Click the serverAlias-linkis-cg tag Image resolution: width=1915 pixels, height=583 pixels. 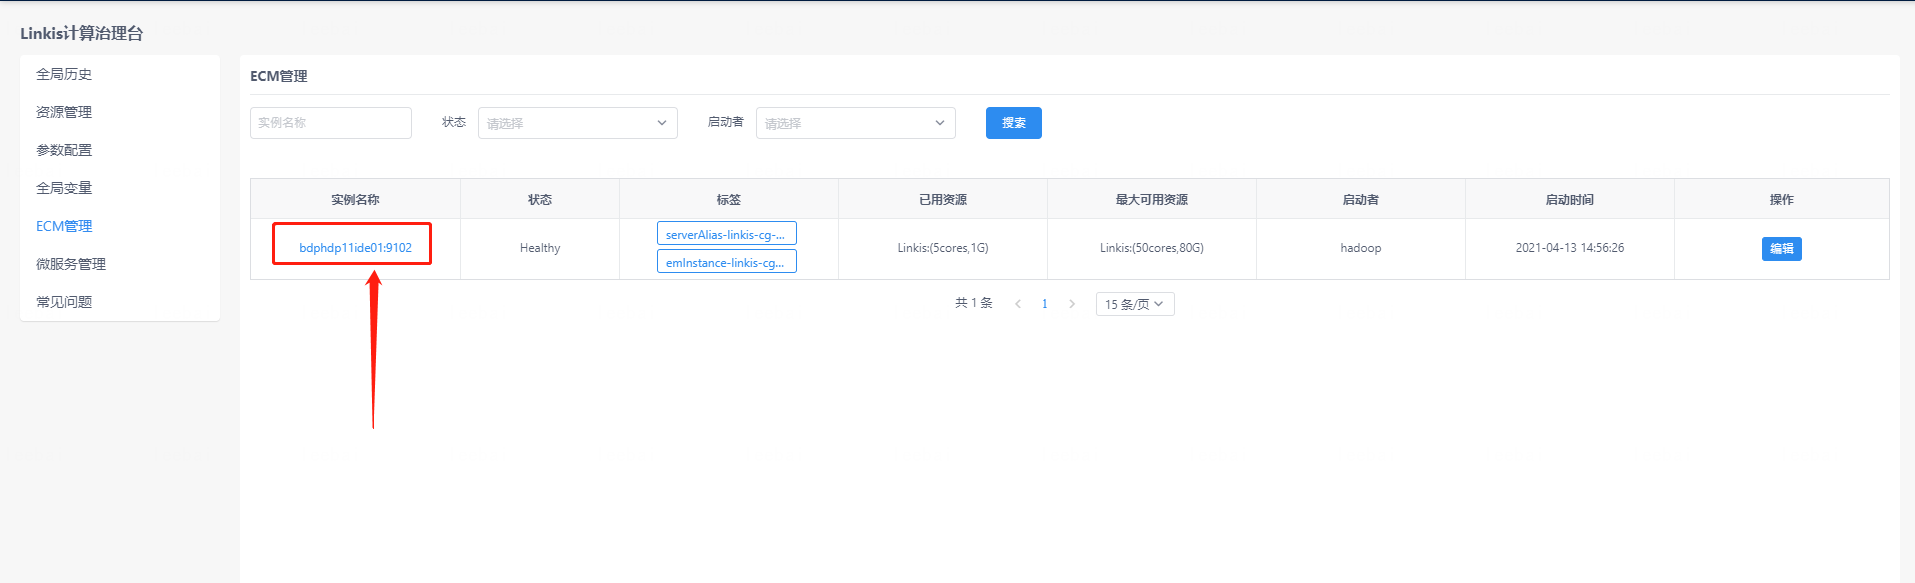tap(726, 234)
